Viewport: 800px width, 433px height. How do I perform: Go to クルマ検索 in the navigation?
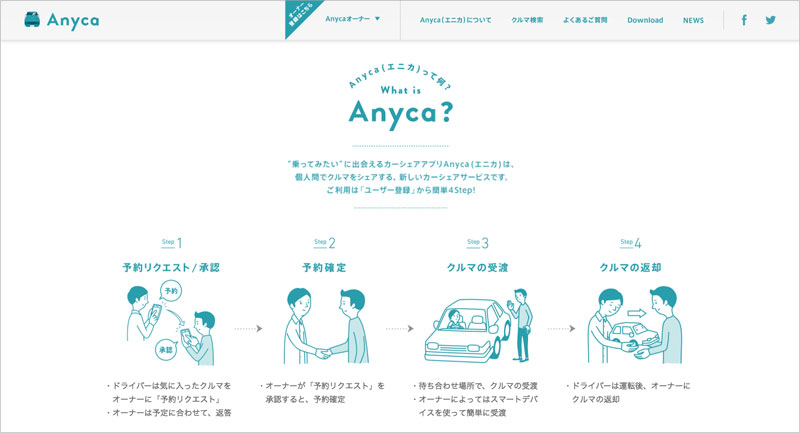coord(527,20)
